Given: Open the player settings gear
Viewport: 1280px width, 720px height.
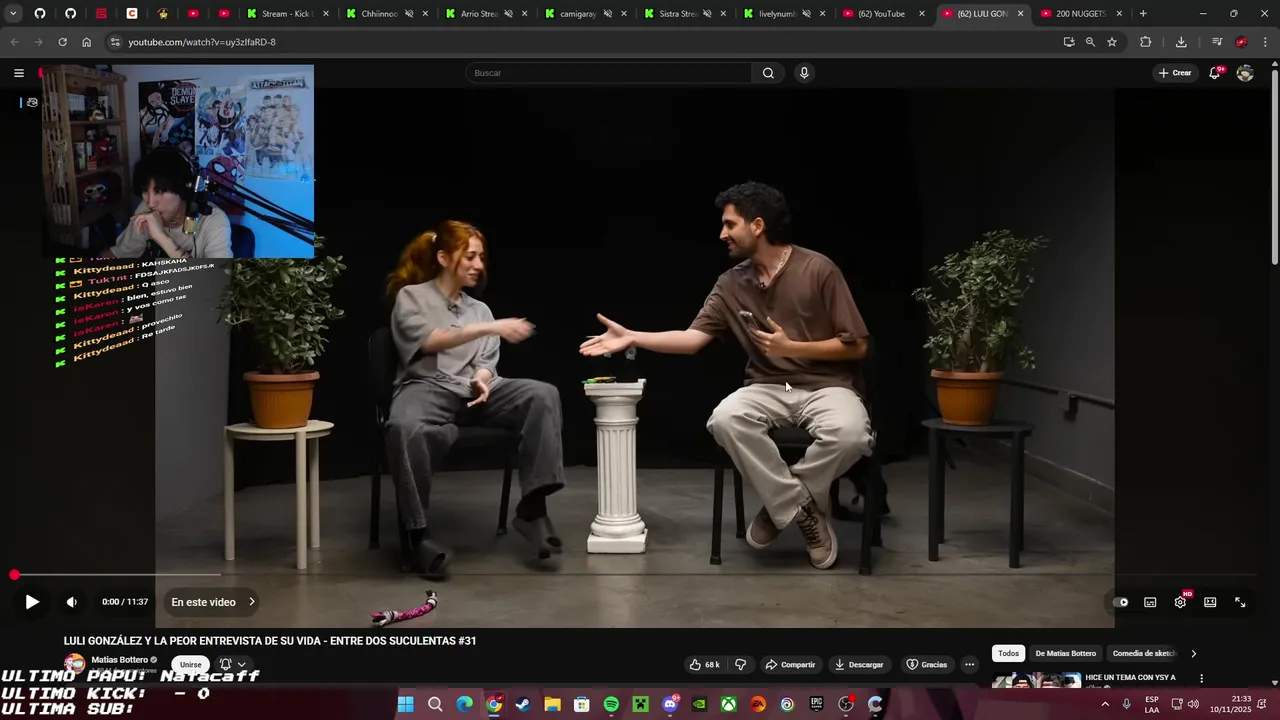Looking at the screenshot, I should [1180, 602].
